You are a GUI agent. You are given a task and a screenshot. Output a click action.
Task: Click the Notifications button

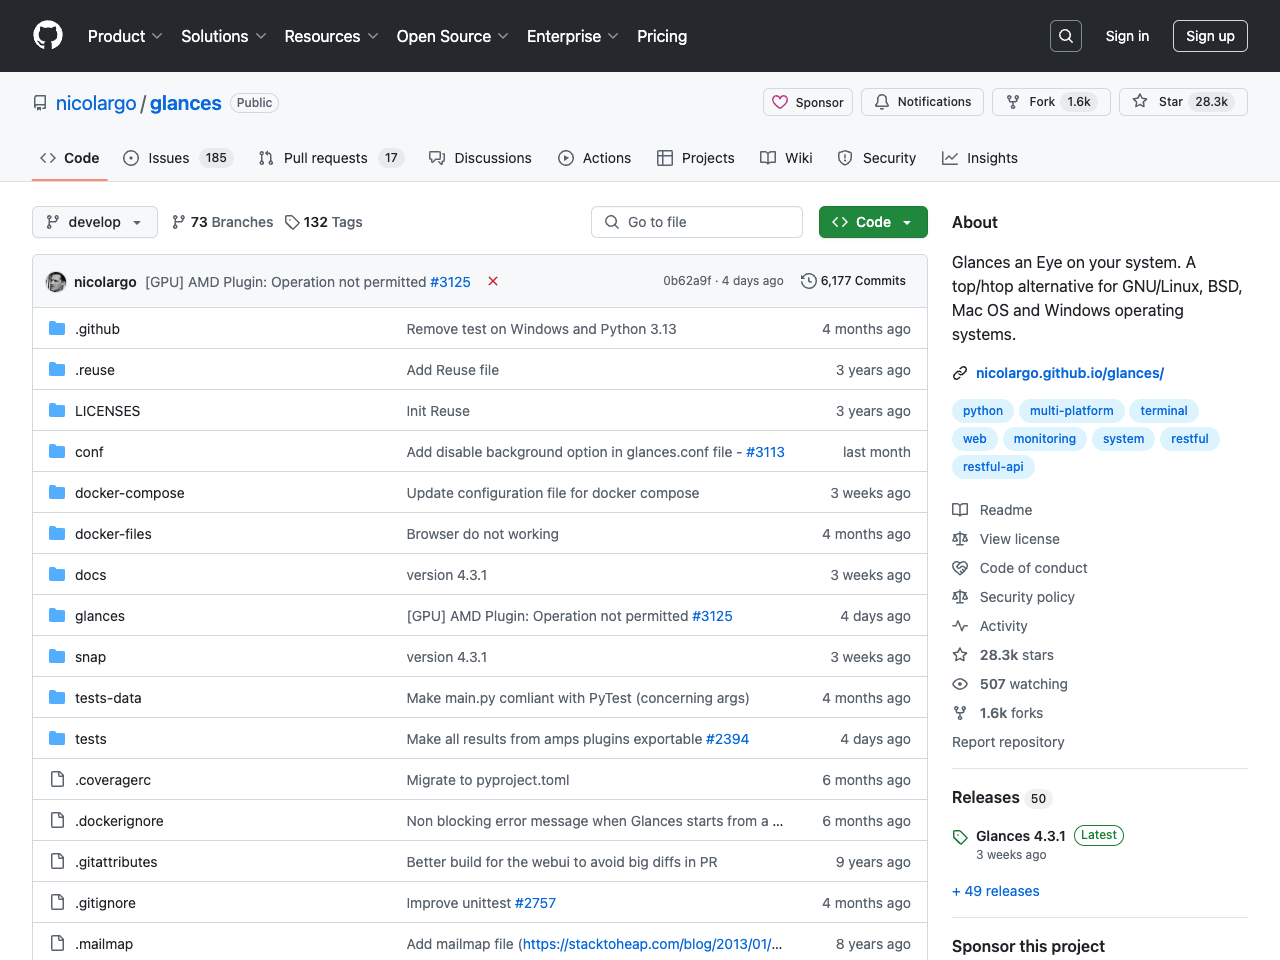click(923, 102)
